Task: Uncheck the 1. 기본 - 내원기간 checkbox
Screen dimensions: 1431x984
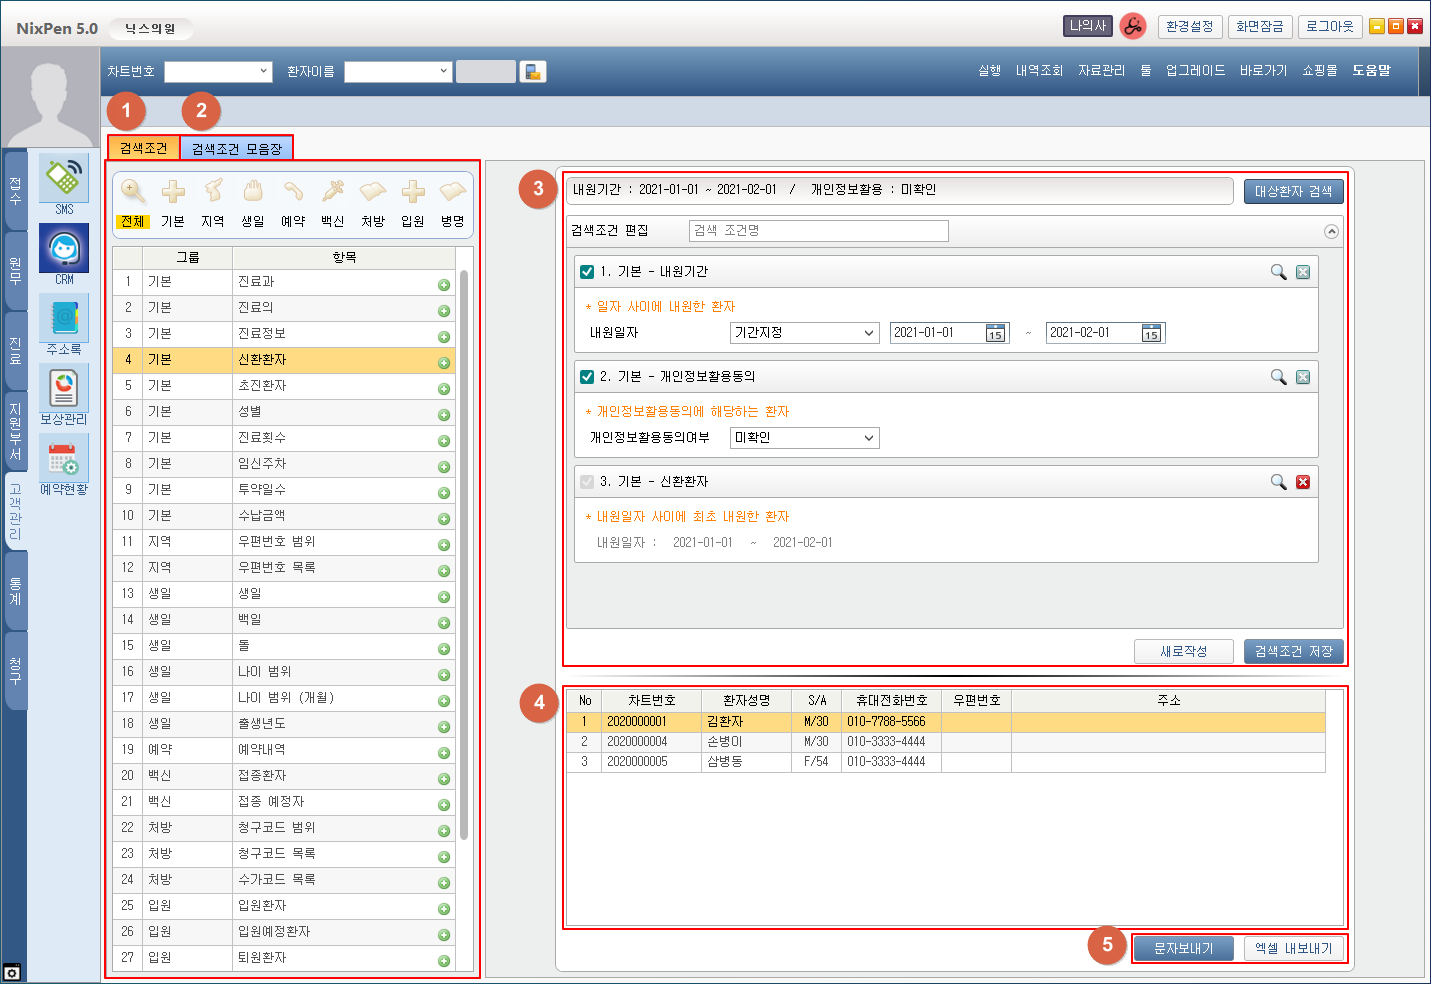Action: [x=587, y=272]
